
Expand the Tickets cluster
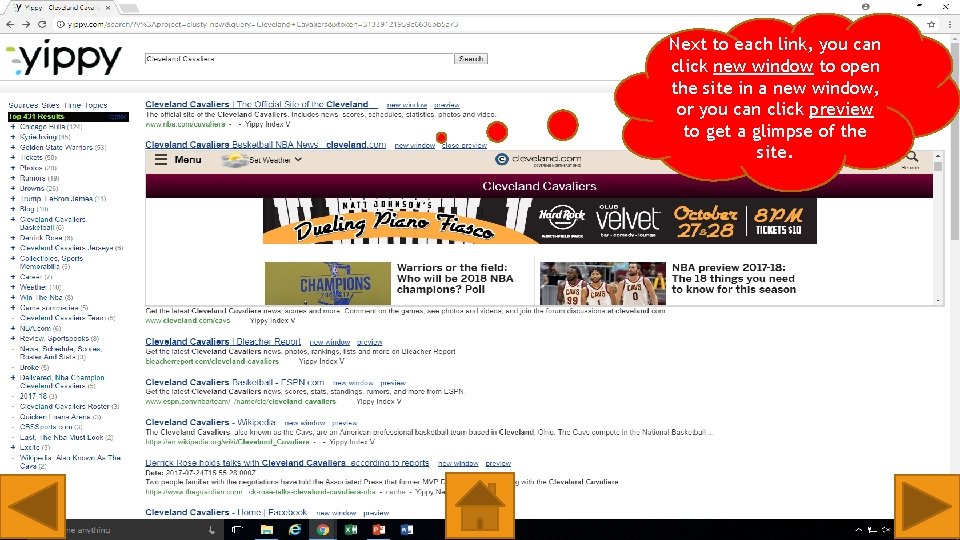click(x=13, y=157)
